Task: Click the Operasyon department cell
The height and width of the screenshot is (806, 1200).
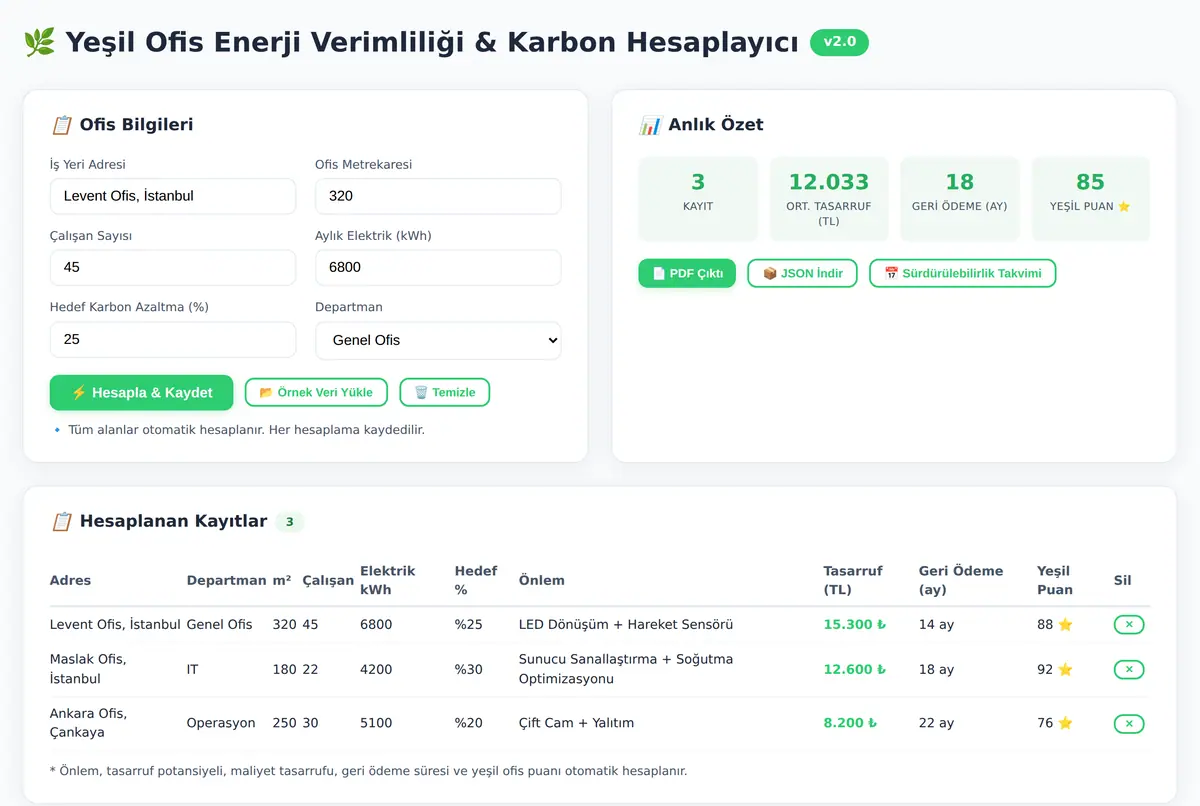Action: (x=221, y=723)
